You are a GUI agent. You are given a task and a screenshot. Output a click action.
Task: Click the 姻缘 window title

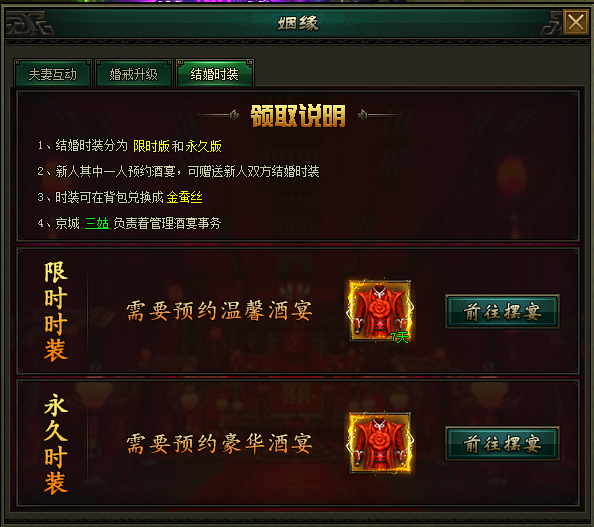click(x=298, y=23)
